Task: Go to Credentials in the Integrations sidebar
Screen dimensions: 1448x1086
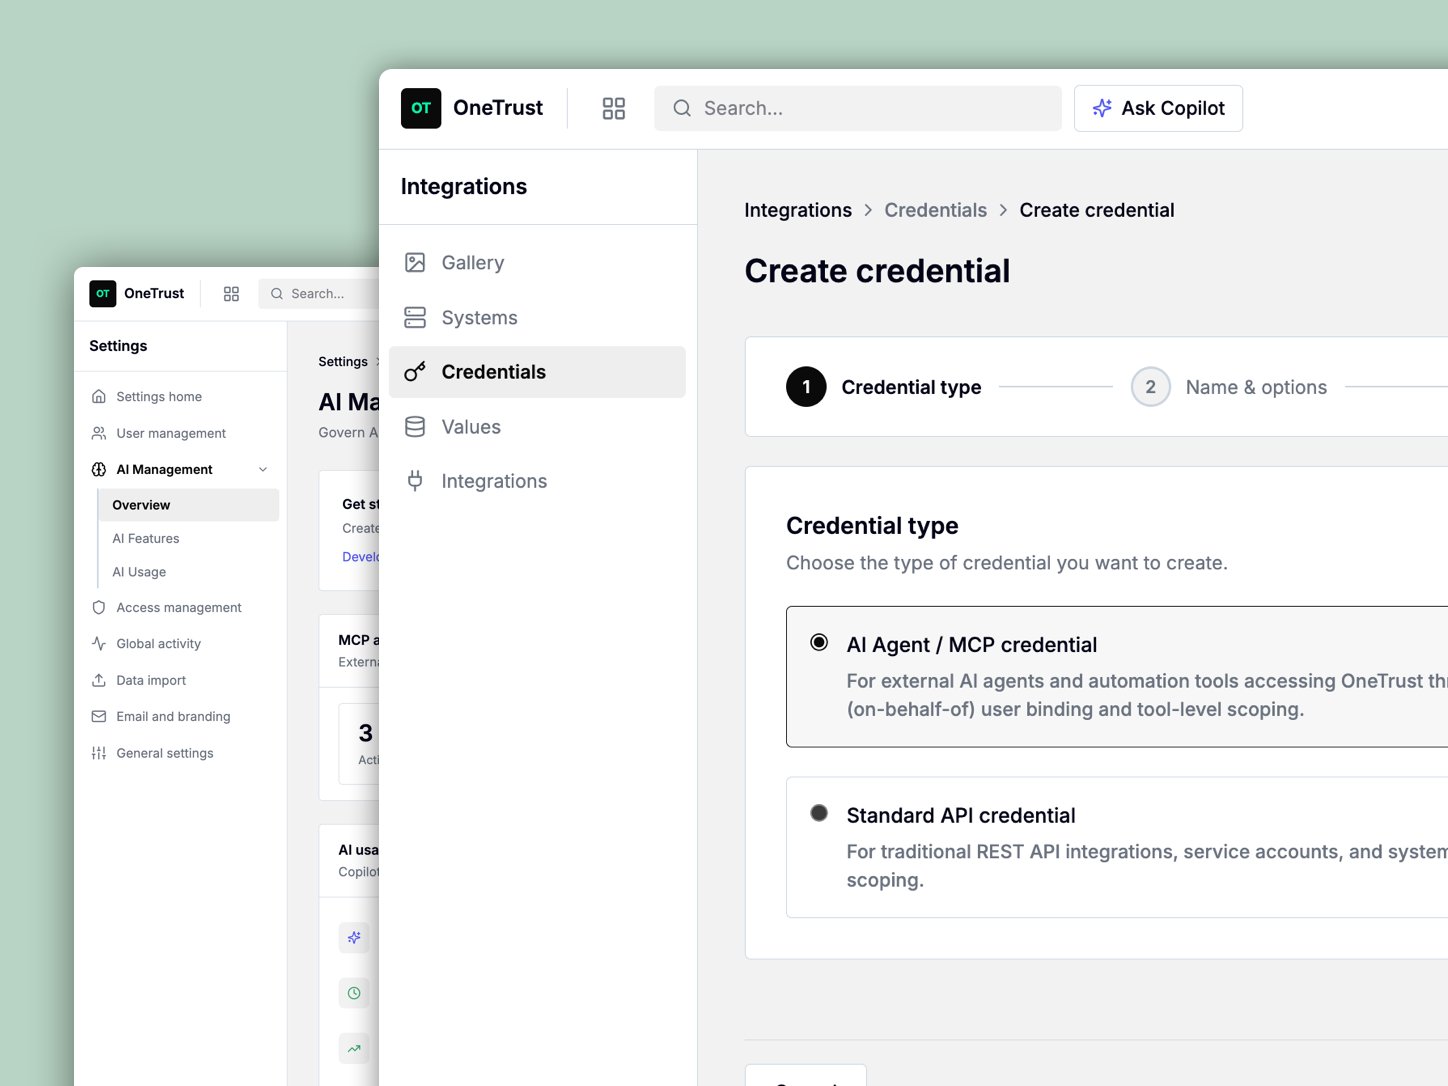Action: [537, 372]
